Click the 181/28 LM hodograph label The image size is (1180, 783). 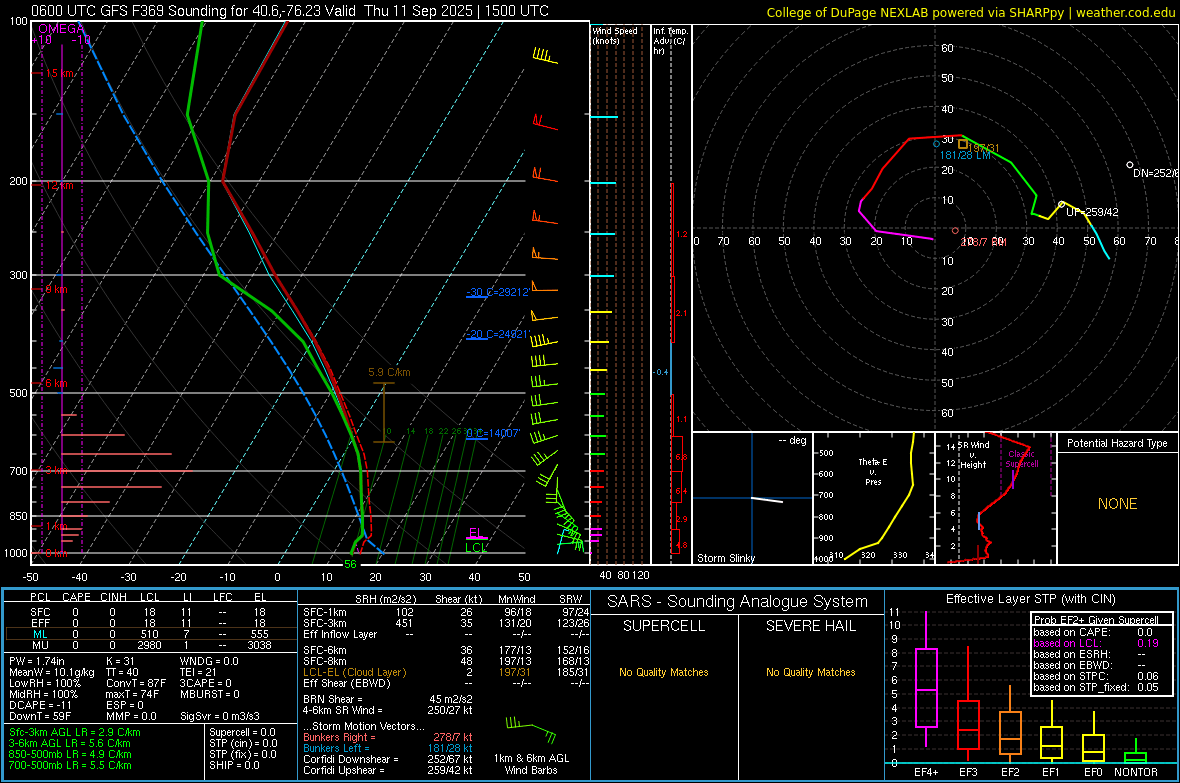point(965,155)
